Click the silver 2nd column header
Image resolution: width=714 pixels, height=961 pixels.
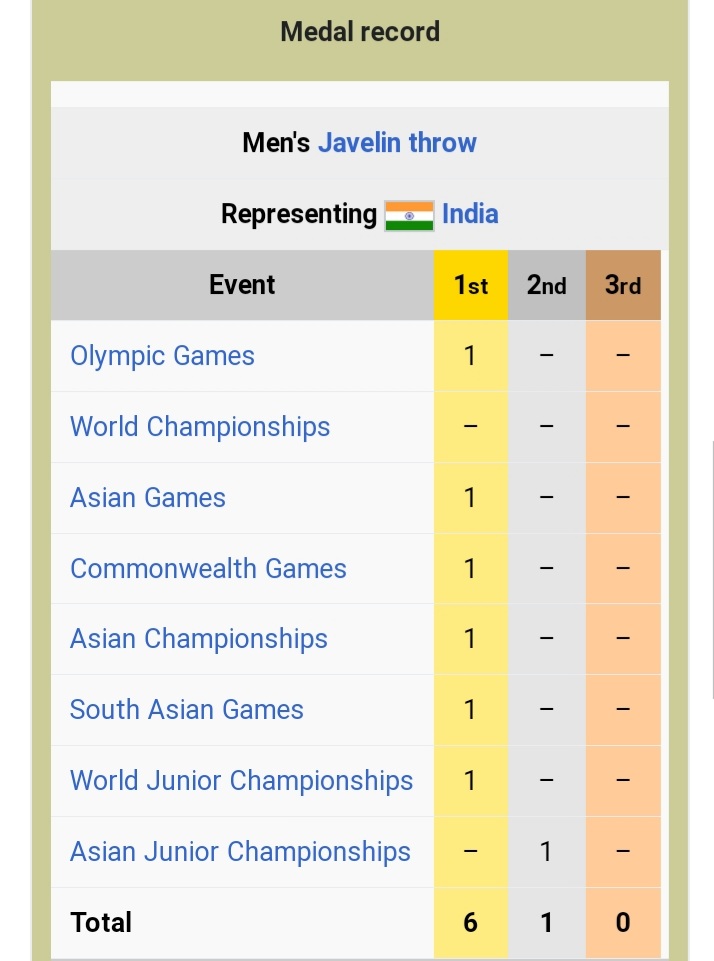pyautogui.click(x=547, y=285)
